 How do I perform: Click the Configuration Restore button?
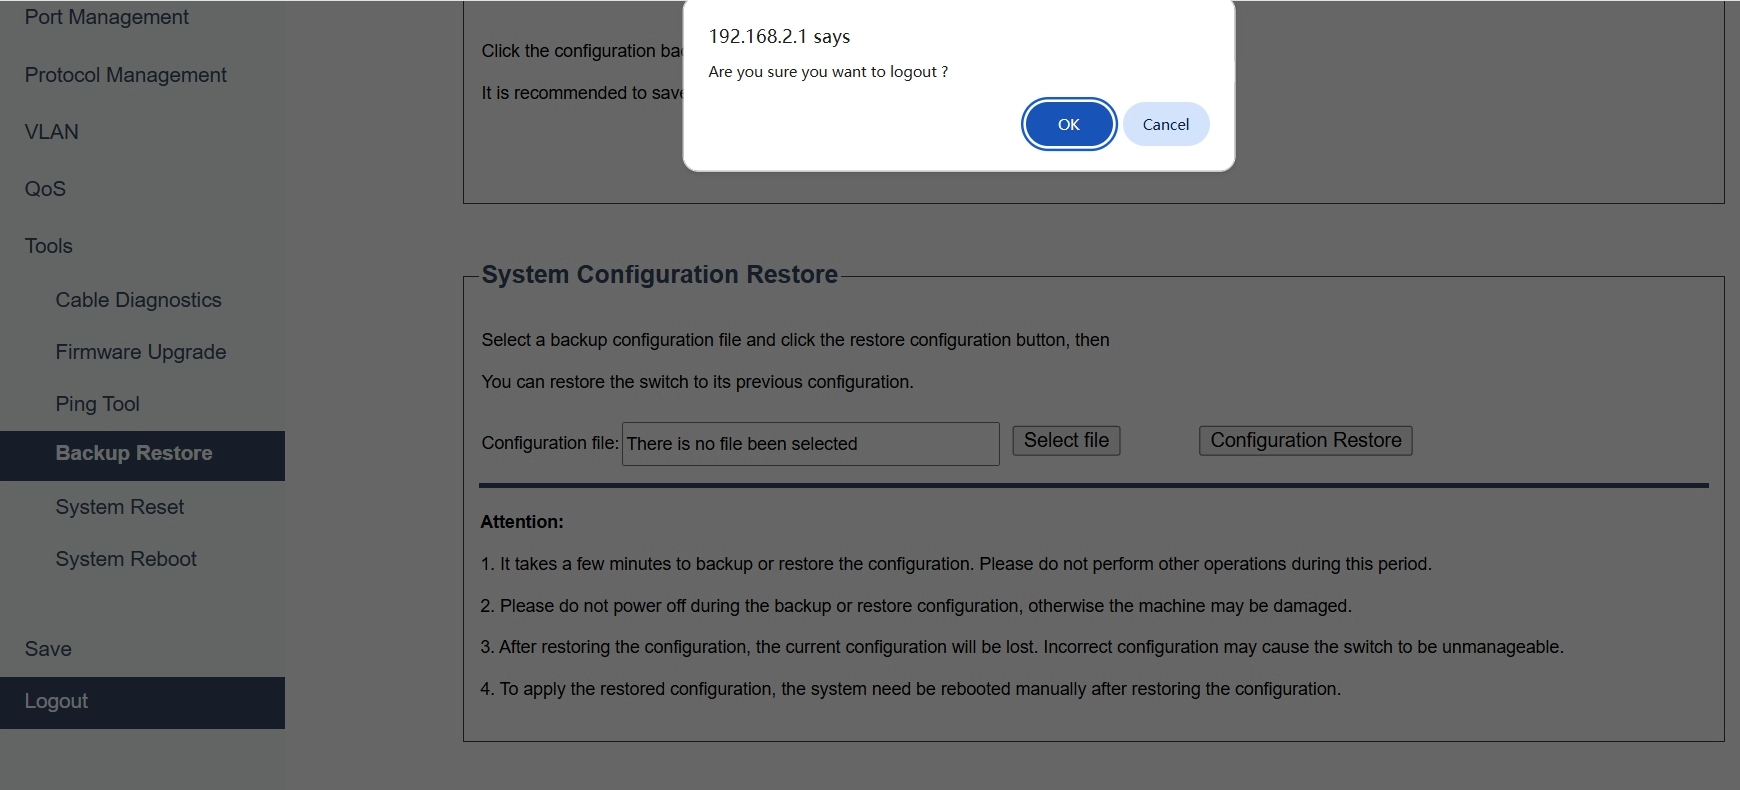click(x=1306, y=440)
